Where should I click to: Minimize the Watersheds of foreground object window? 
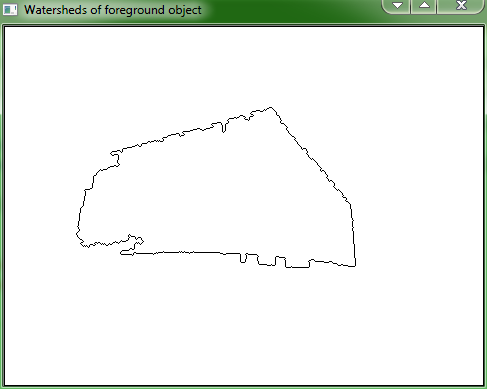pyautogui.click(x=396, y=6)
